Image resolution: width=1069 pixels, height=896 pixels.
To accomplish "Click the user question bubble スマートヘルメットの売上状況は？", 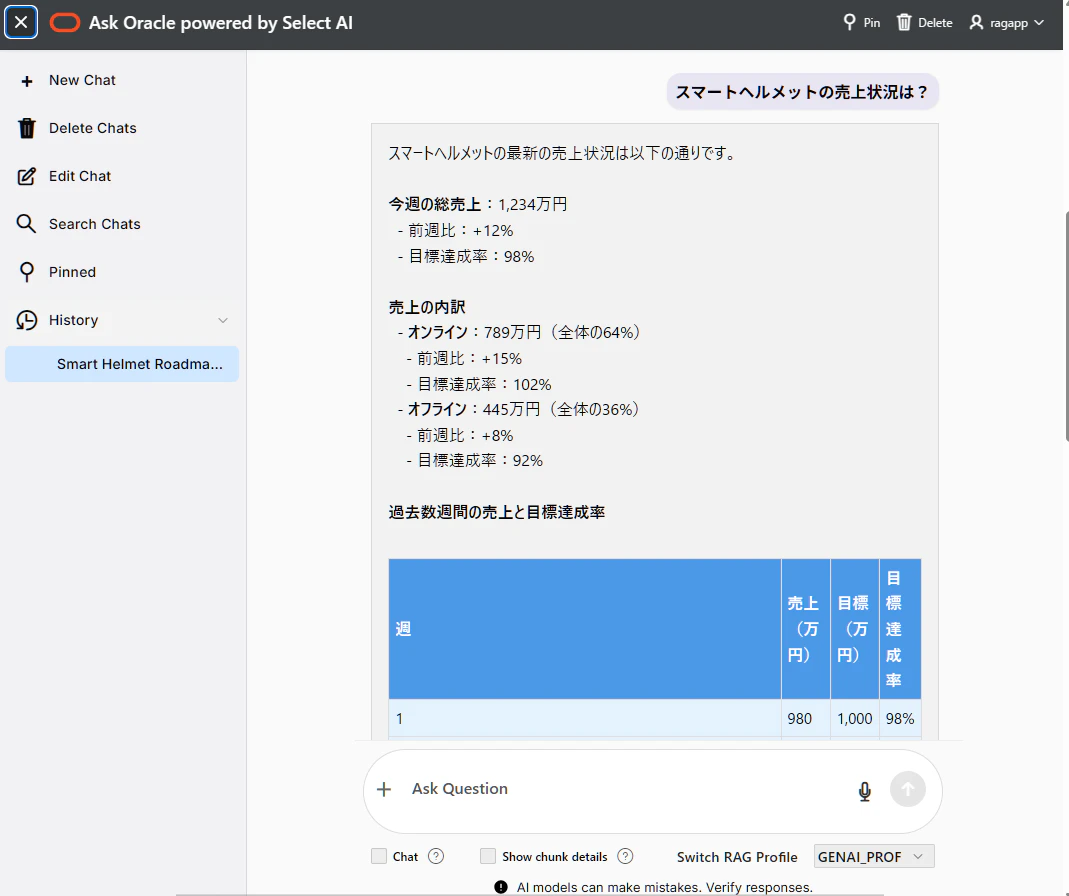I will [802, 92].
